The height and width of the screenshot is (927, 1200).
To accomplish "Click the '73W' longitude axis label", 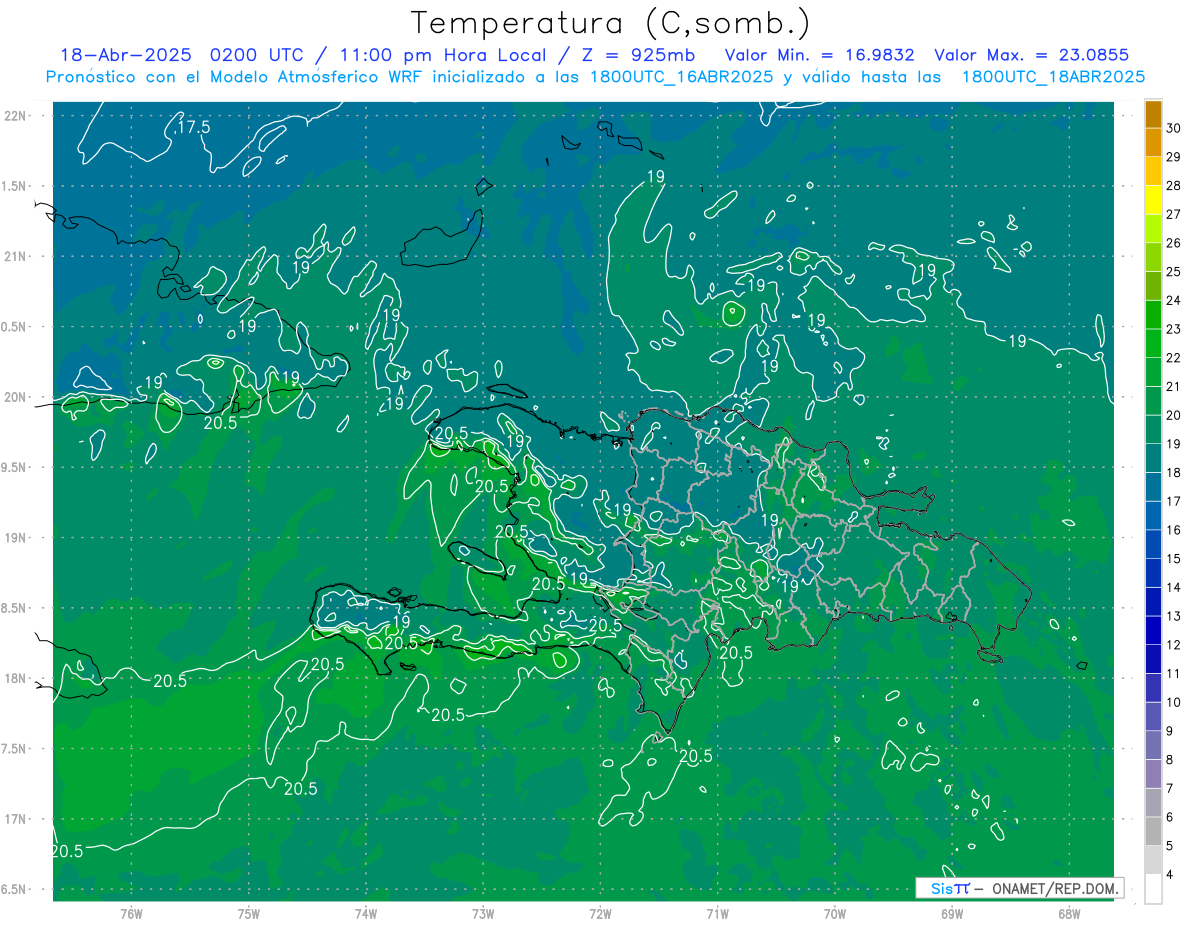I will click(x=483, y=913).
